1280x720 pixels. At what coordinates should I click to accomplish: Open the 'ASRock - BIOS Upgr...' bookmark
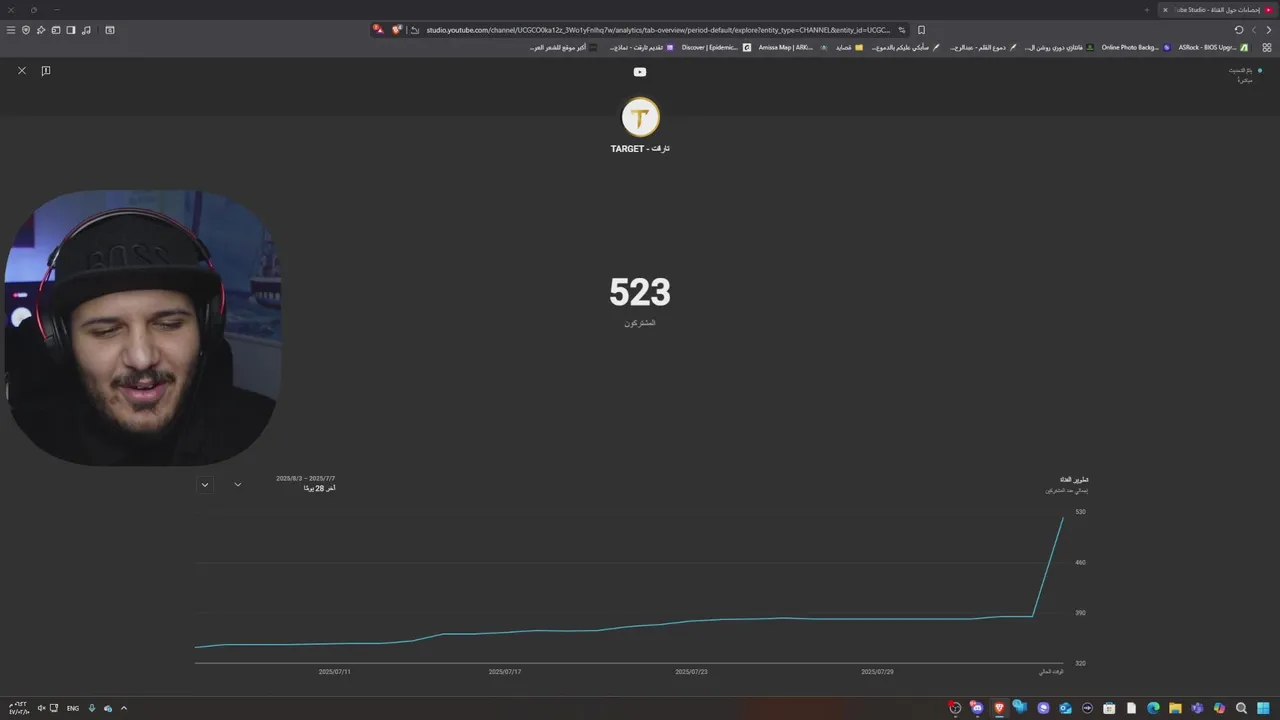(x=1213, y=47)
